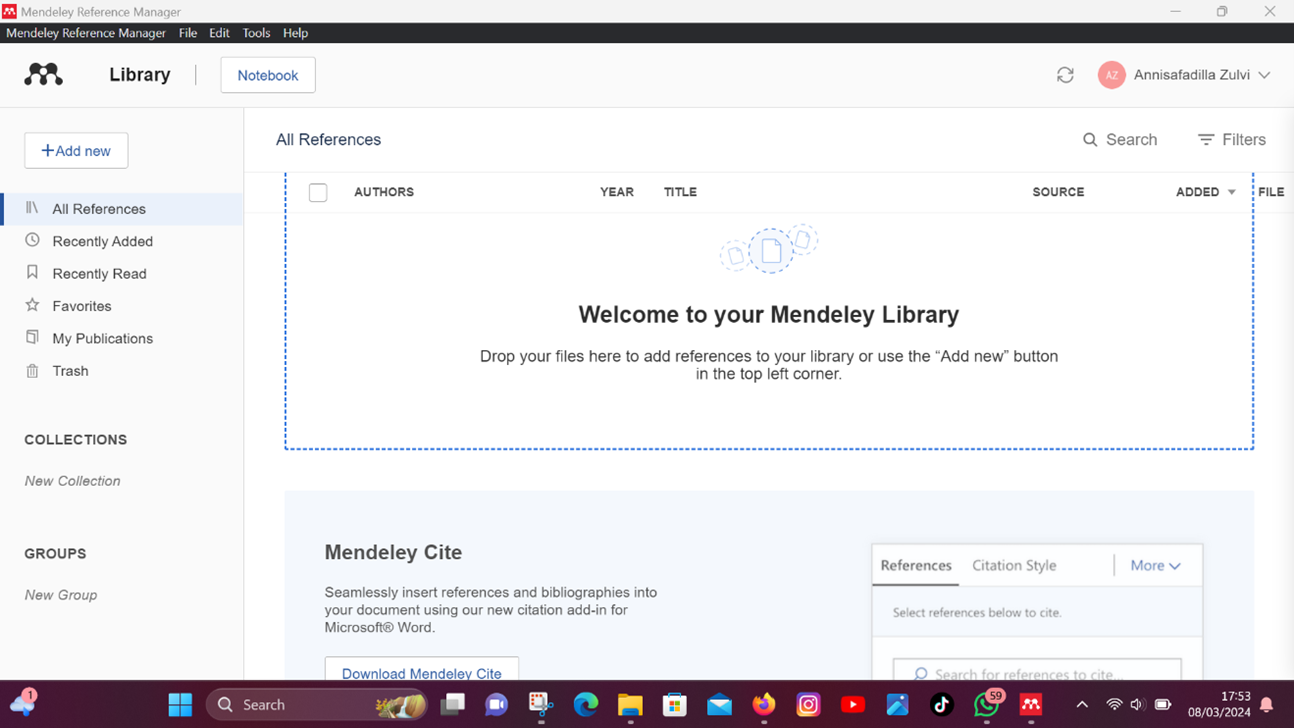
Task: Open the File menu
Action: coord(188,33)
